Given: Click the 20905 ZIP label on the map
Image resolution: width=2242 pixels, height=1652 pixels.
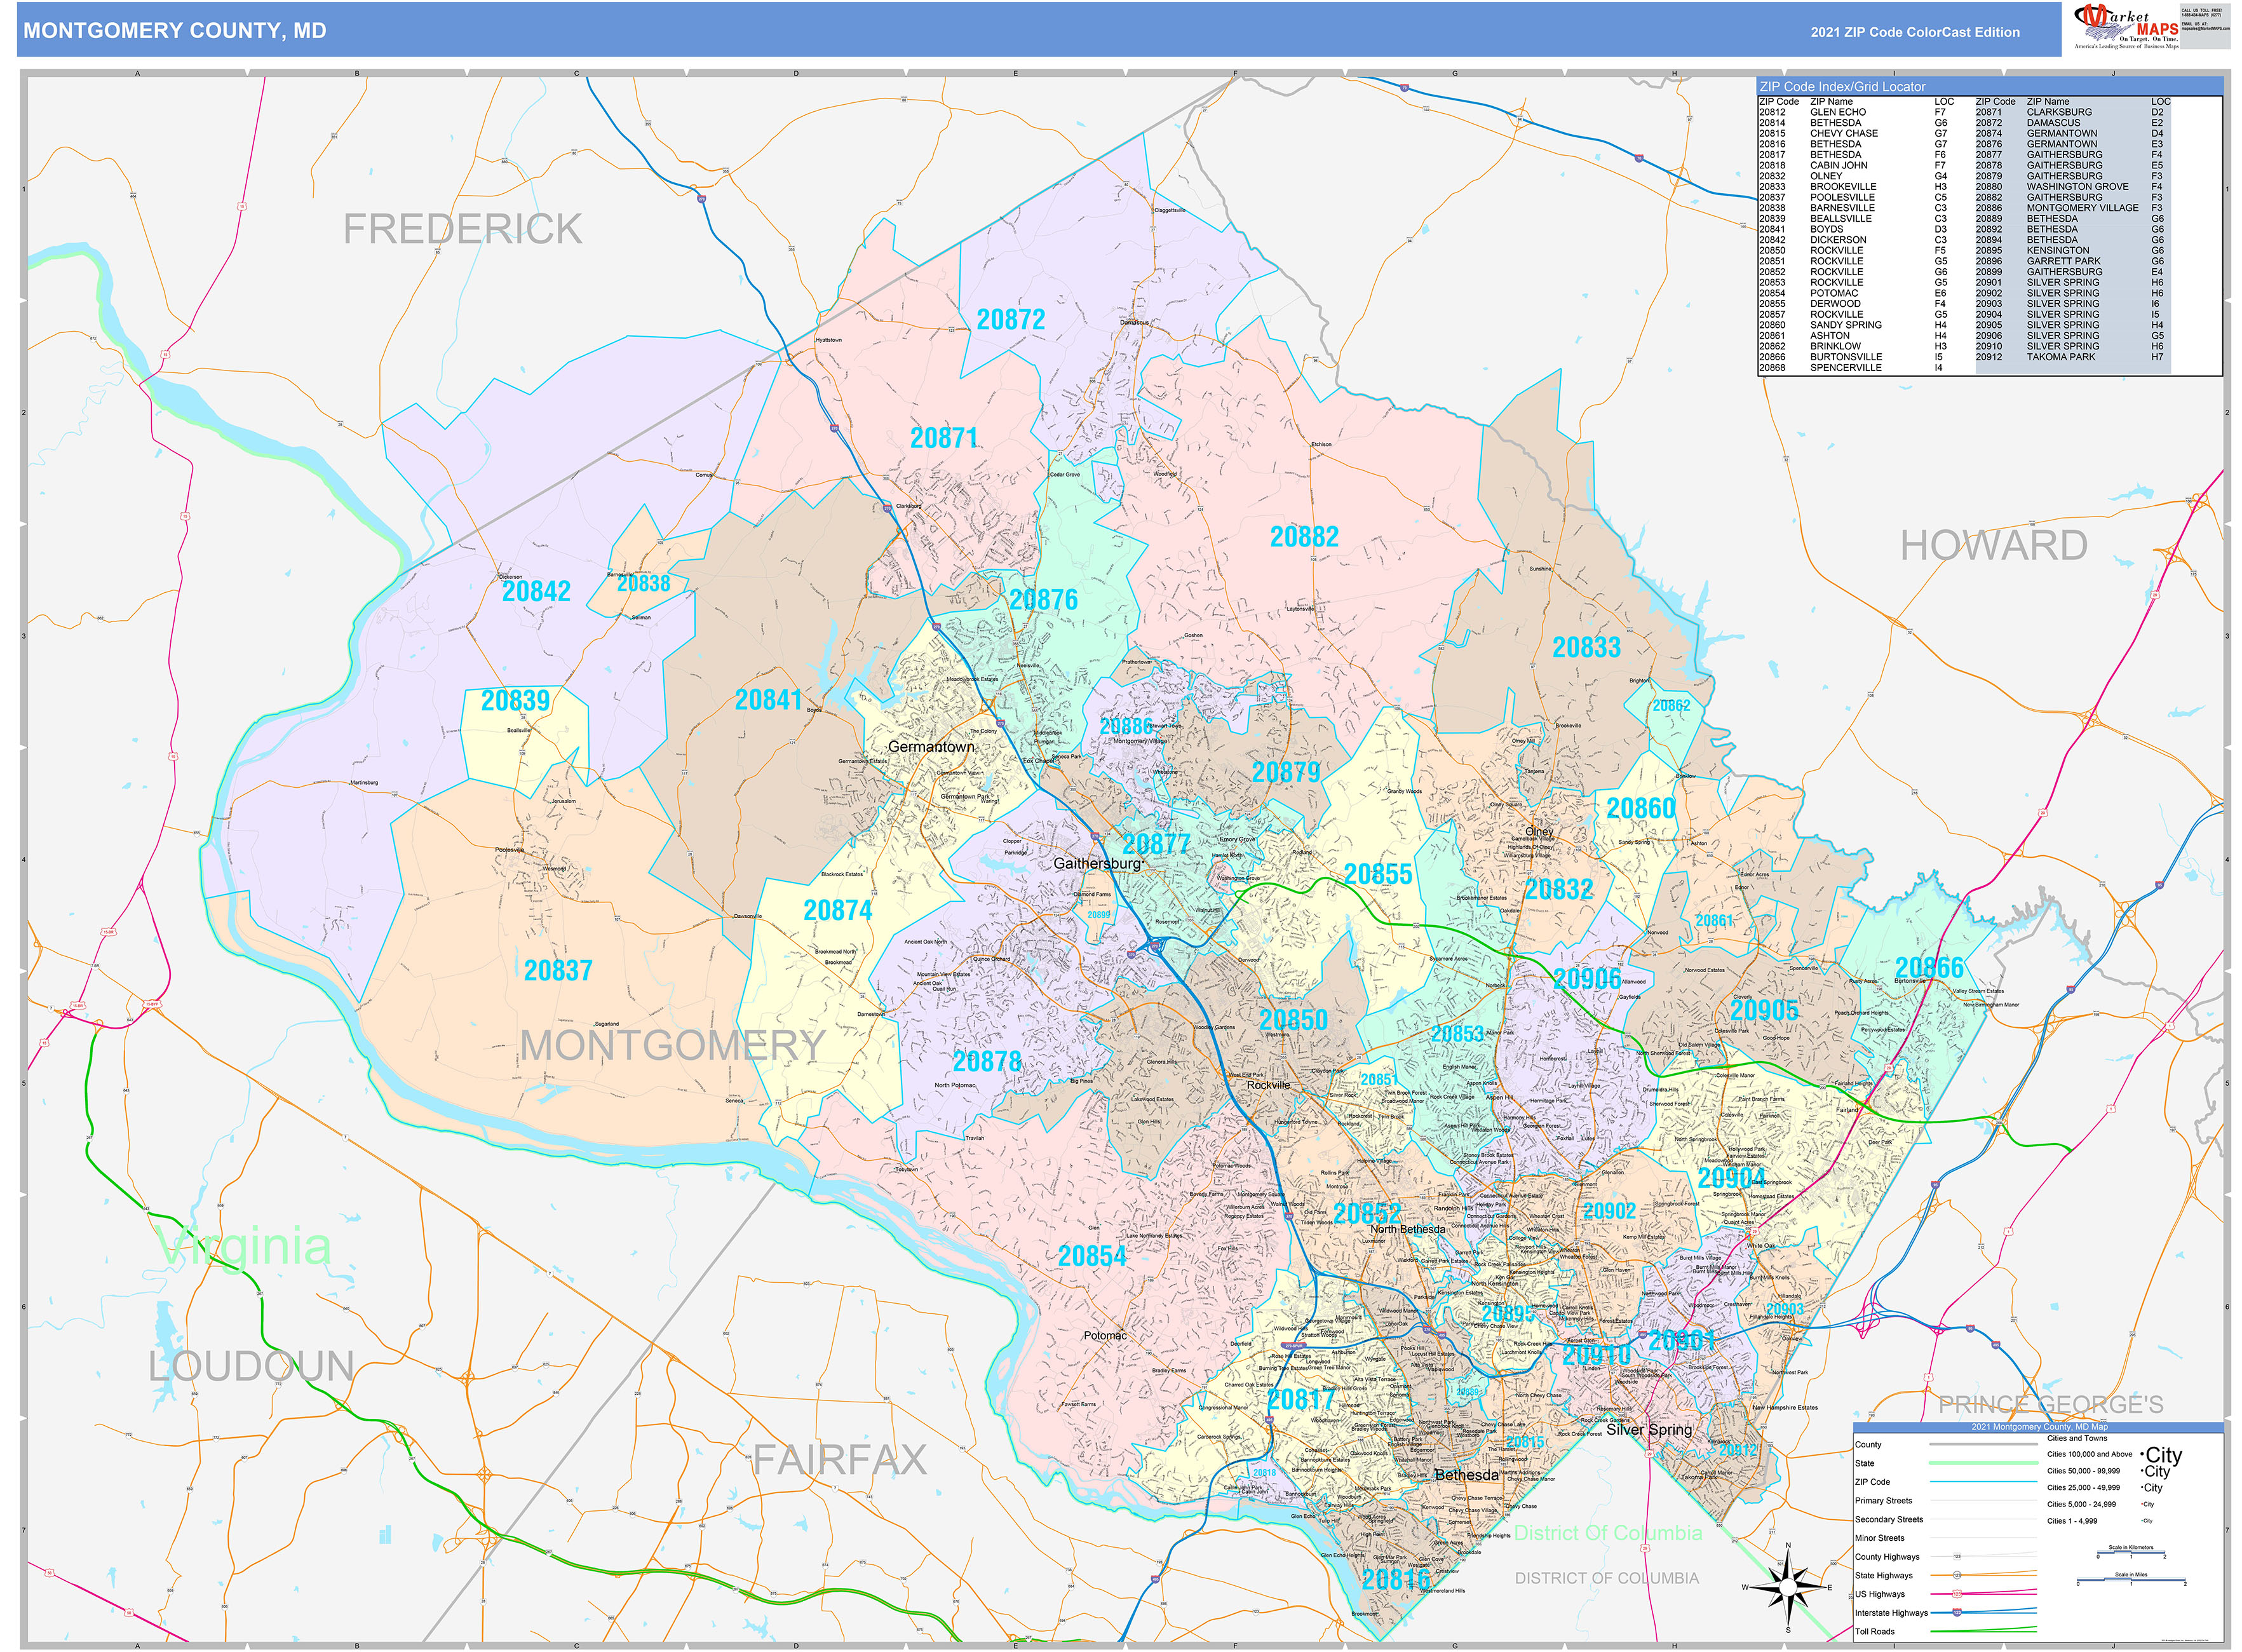Looking at the screenshot, I should point(1765,1011).
